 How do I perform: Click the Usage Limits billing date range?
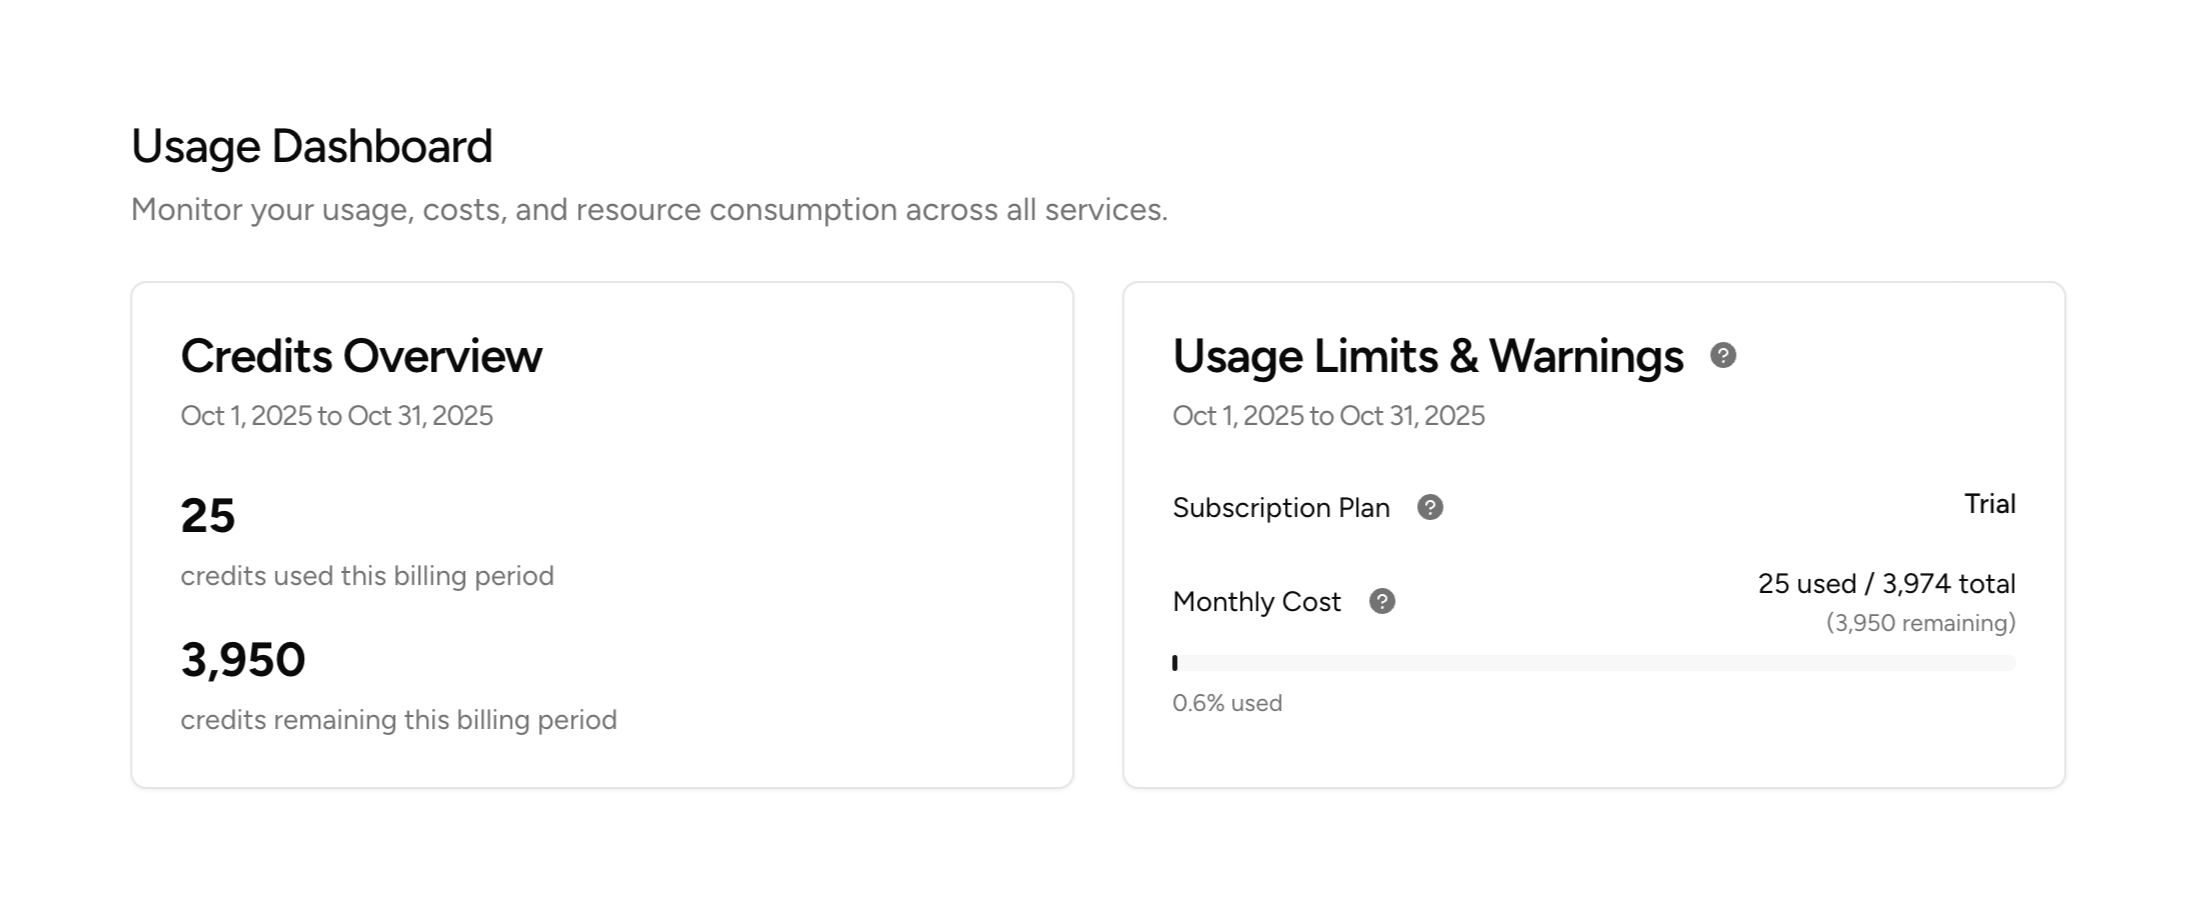click(x=1328, y=415)
